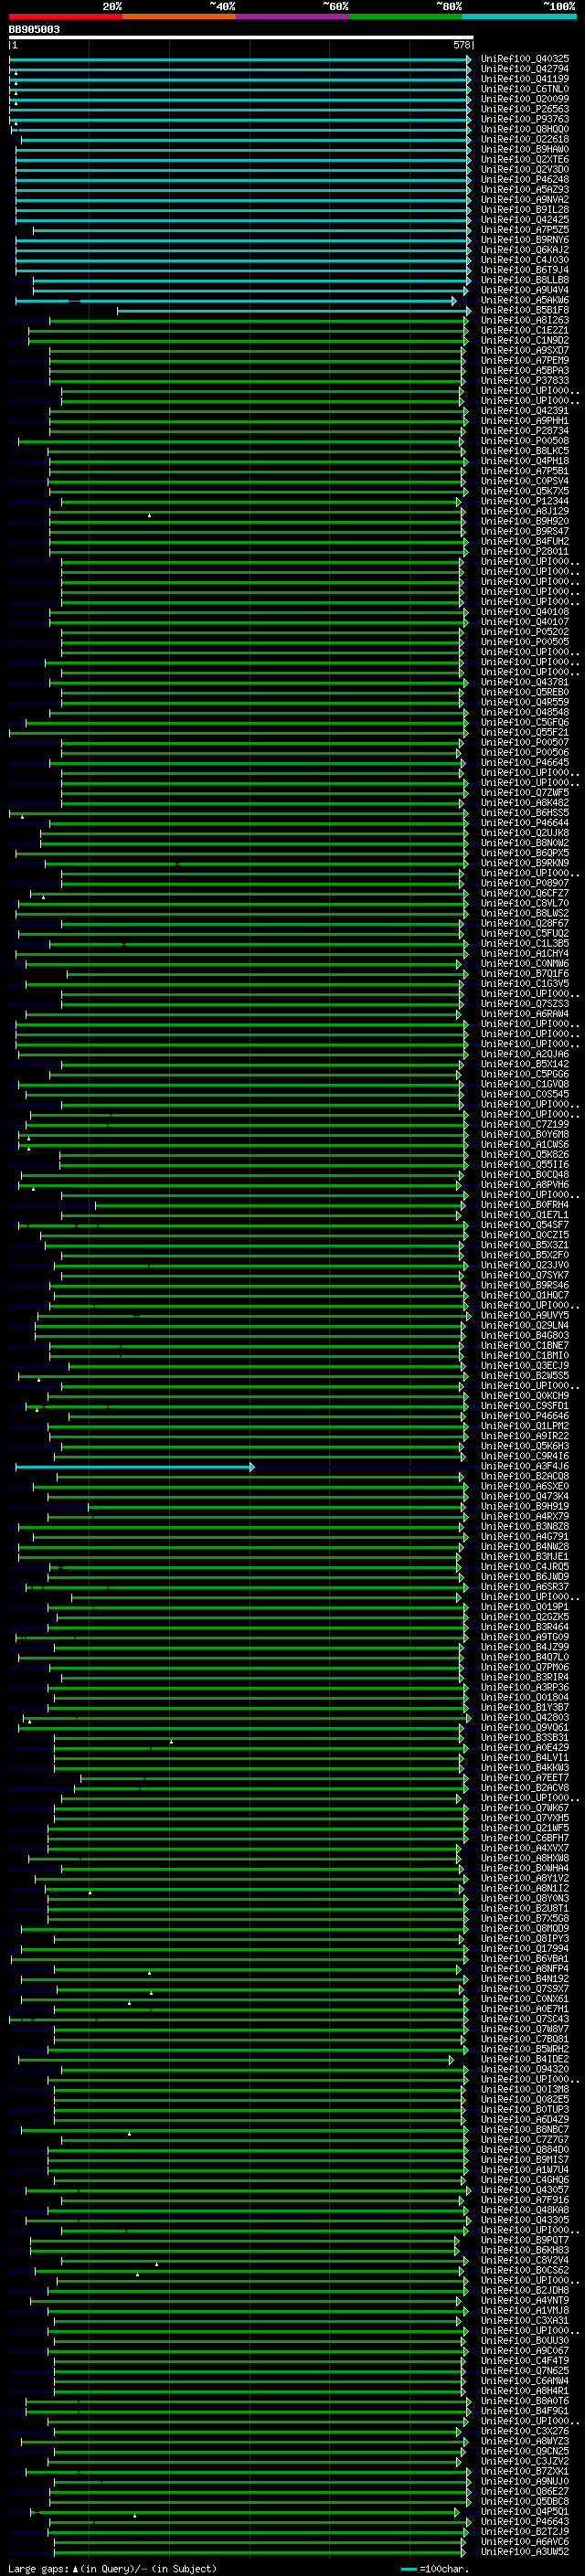The width and height of the screenshot is (585, 2576).
Task: Click the orange ~40% identity legend segment
Action: coord(179,16)
